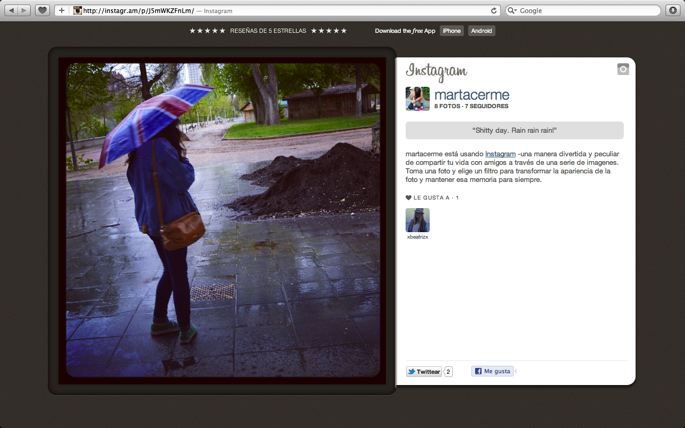685x428 pixels.
Task: Open the xbeatrizx liker avatar
Action: (x=418, y=220)
